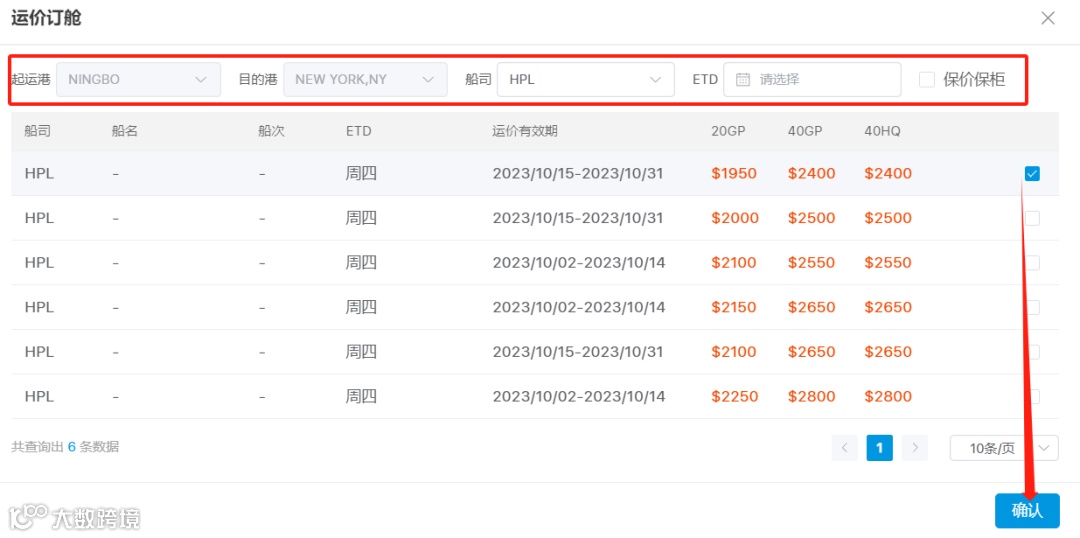Click the calendar icon in ETD field
Screen dimensions: 1080x538
[742, 79]
